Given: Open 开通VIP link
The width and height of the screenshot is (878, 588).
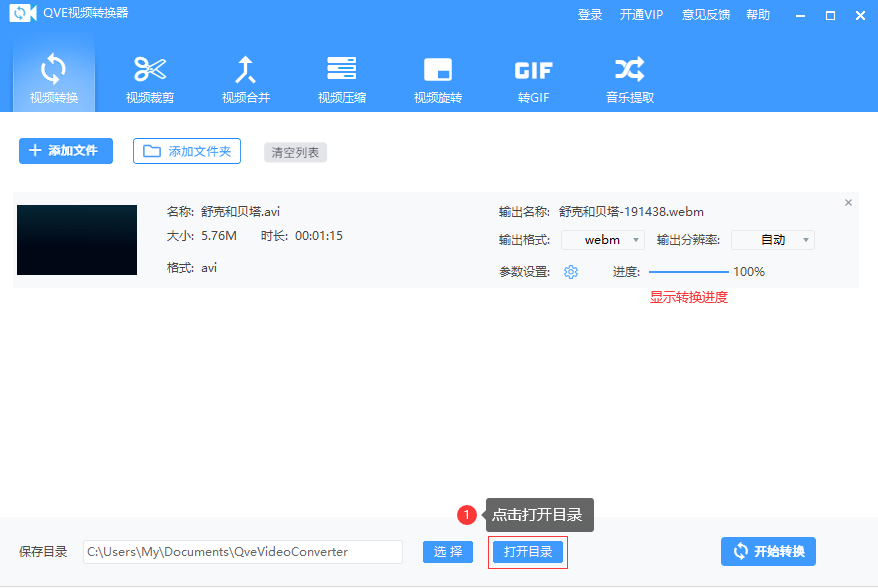Looking at the screenshot, I should click(641, 15).
